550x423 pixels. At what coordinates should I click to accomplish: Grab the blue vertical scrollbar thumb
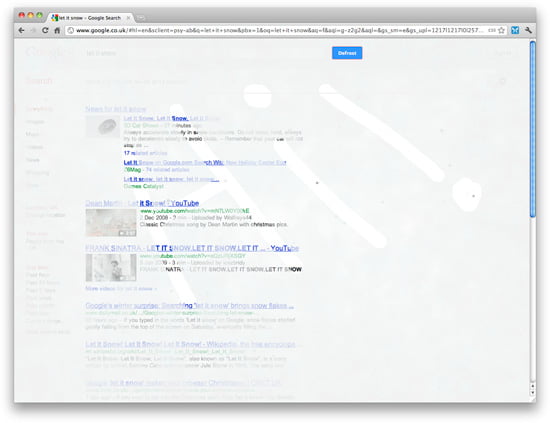click(x=532, y=129)
